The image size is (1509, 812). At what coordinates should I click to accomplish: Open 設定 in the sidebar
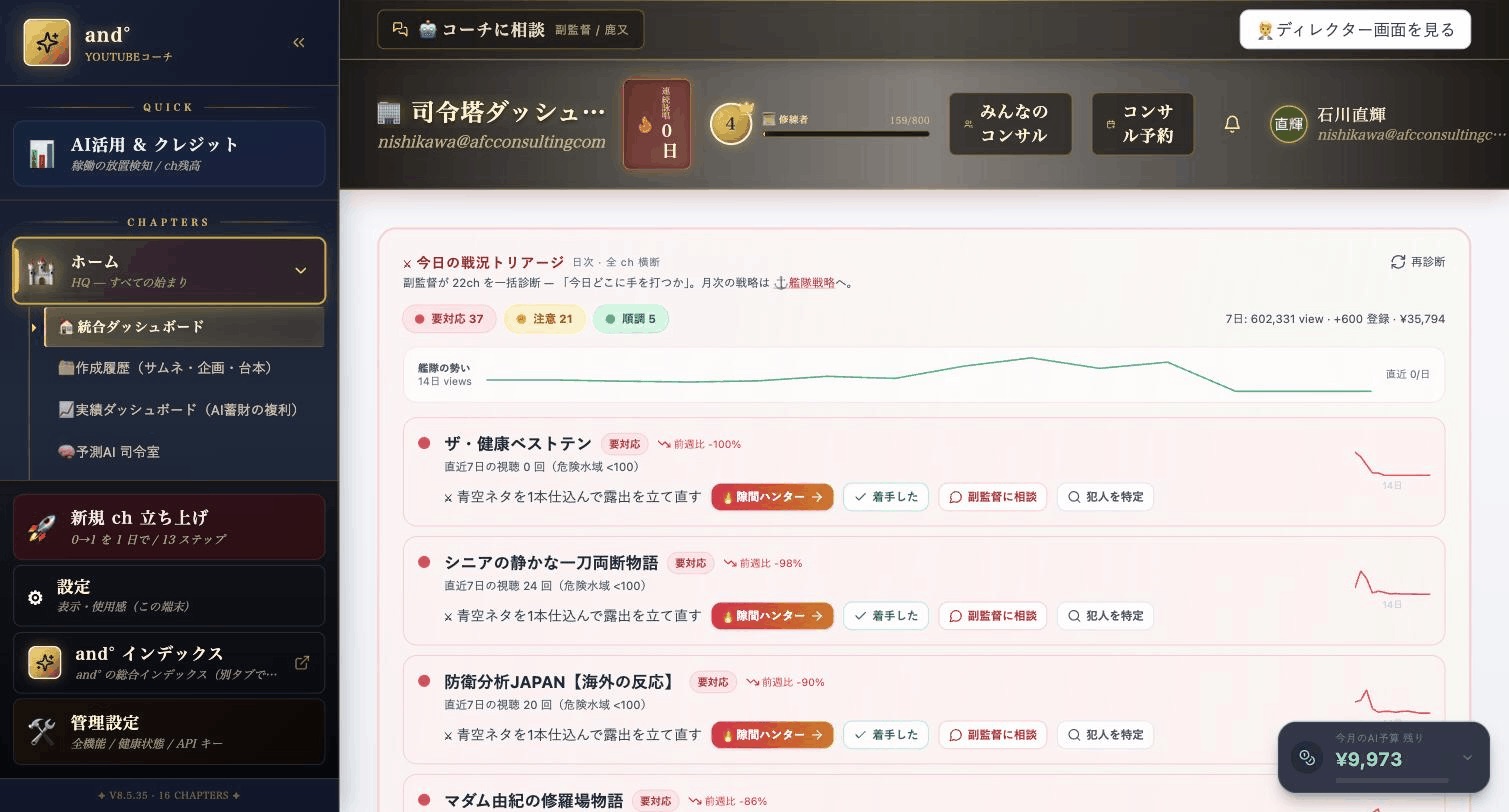(169, 595)
